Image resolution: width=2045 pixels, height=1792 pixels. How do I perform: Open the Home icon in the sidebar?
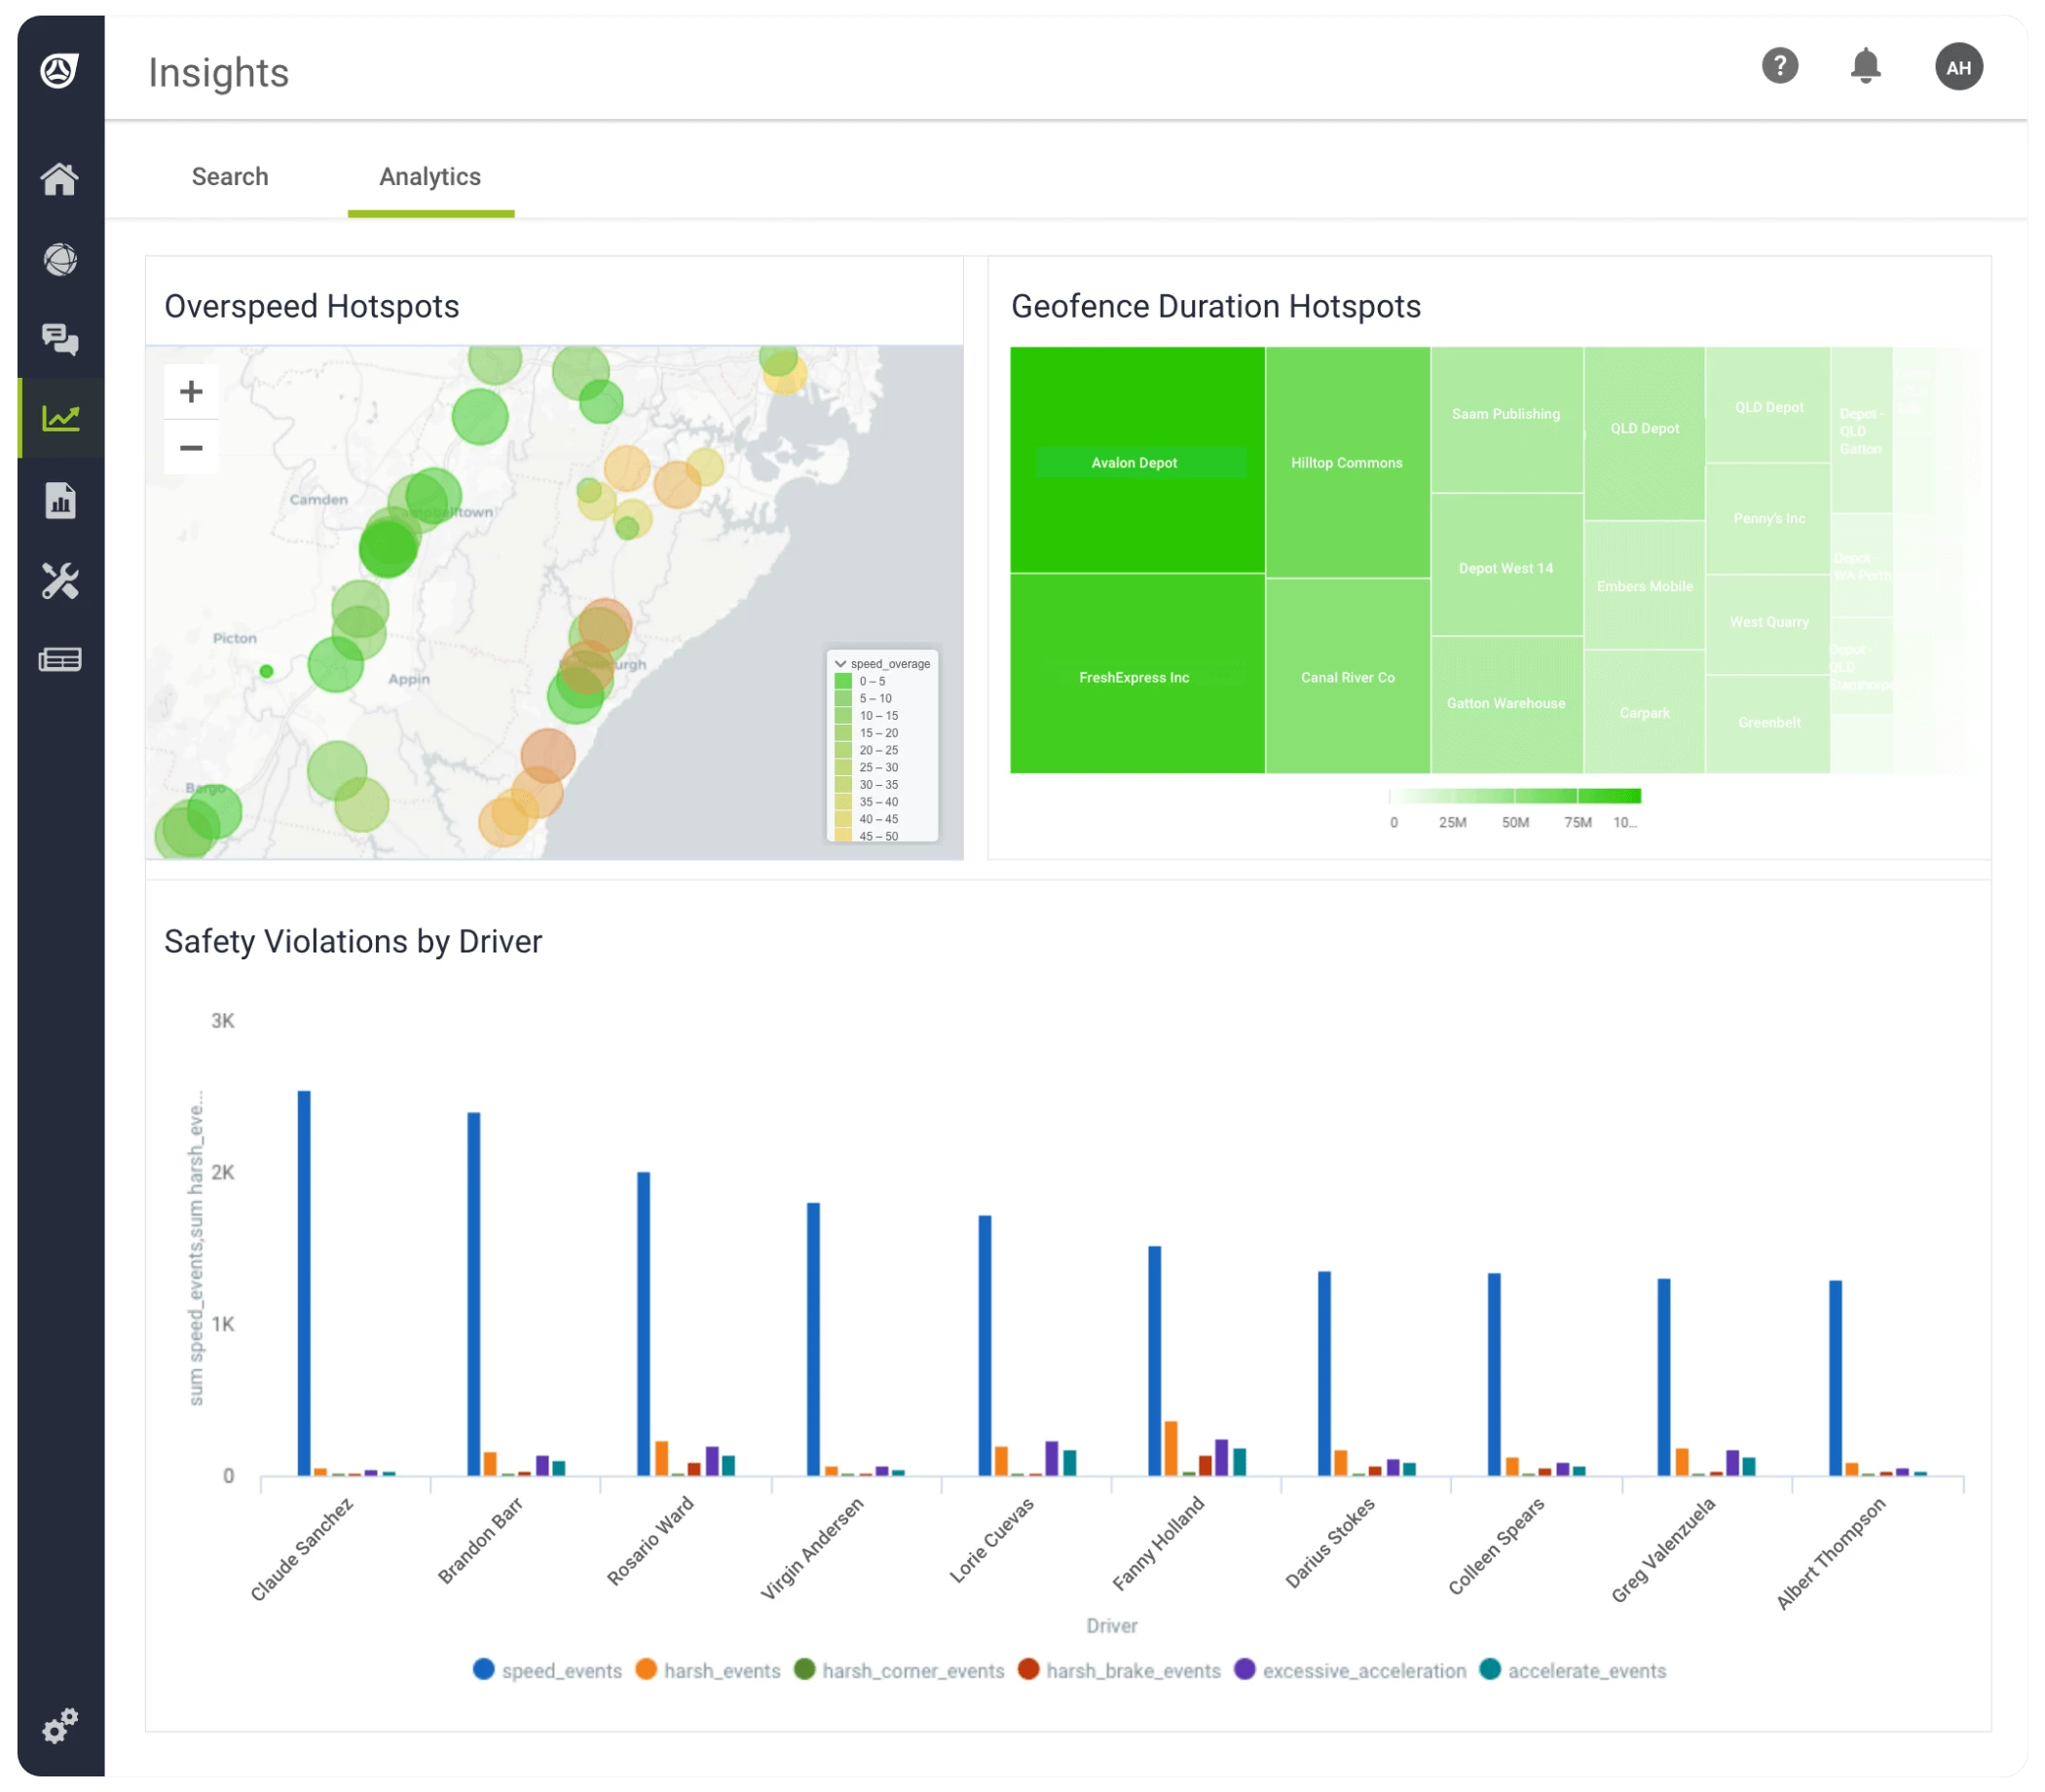(x=60, y=179)
